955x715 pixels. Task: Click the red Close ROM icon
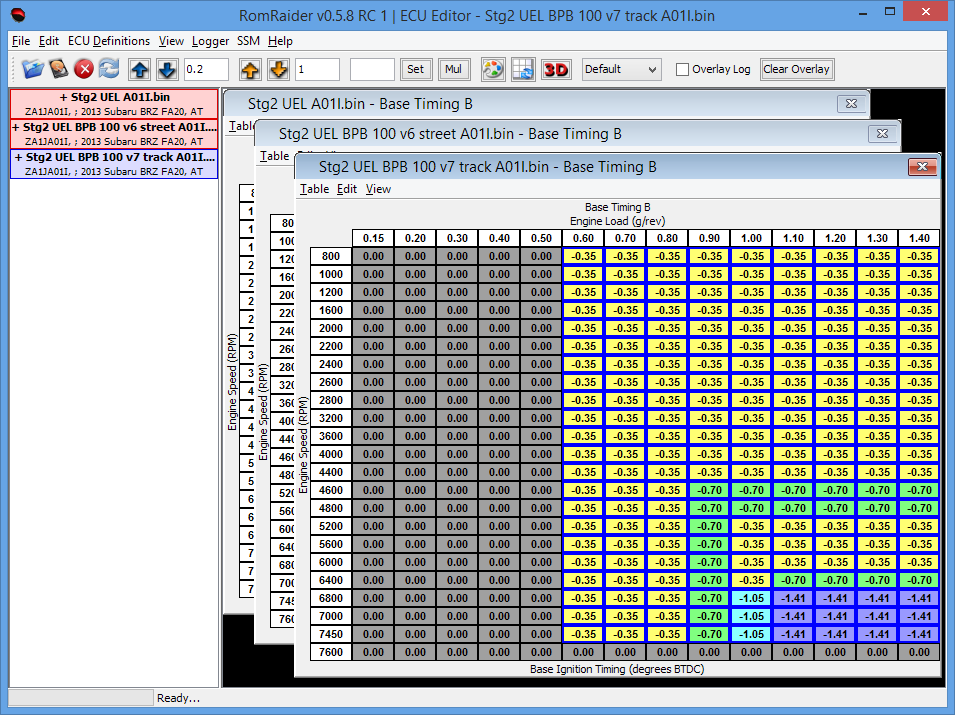(x=84, y=69)
